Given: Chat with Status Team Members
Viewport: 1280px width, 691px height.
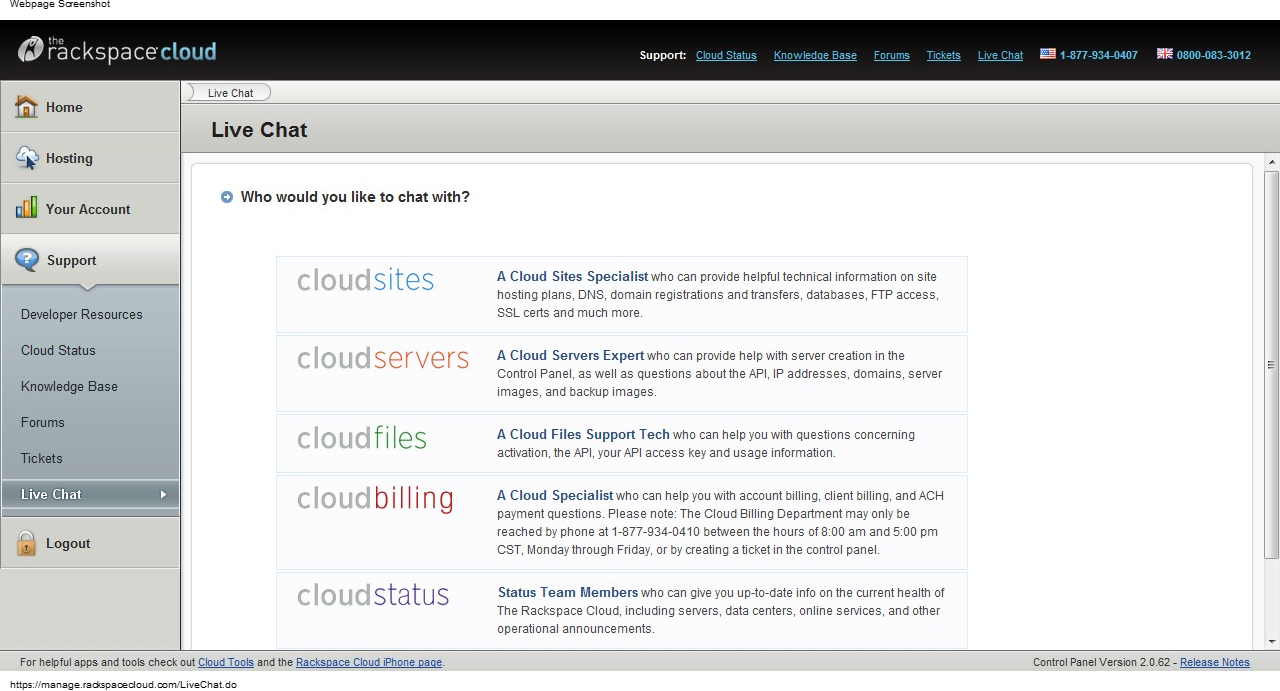Looking at the screenshot, I should click(568, 593).
